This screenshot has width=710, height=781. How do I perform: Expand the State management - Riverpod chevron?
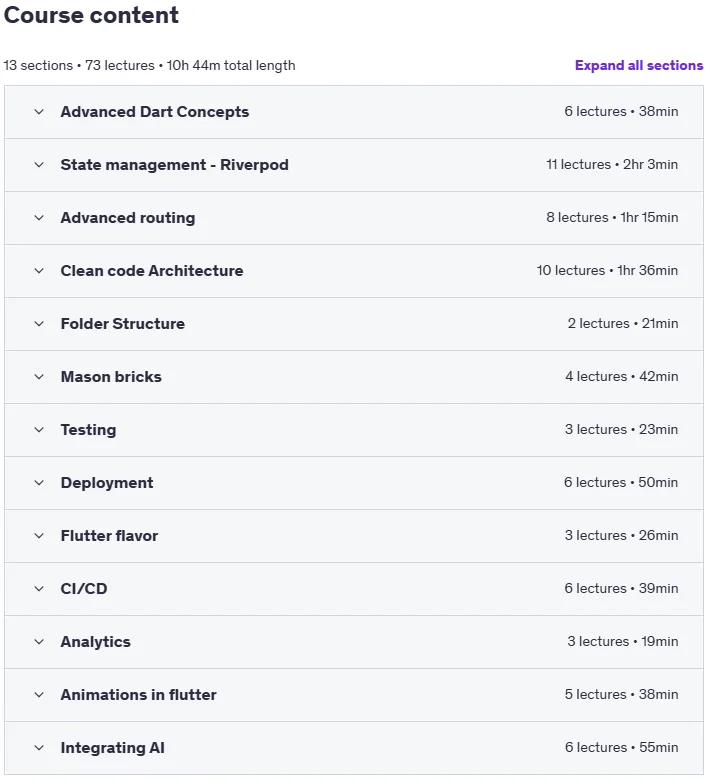click(39, 165)
